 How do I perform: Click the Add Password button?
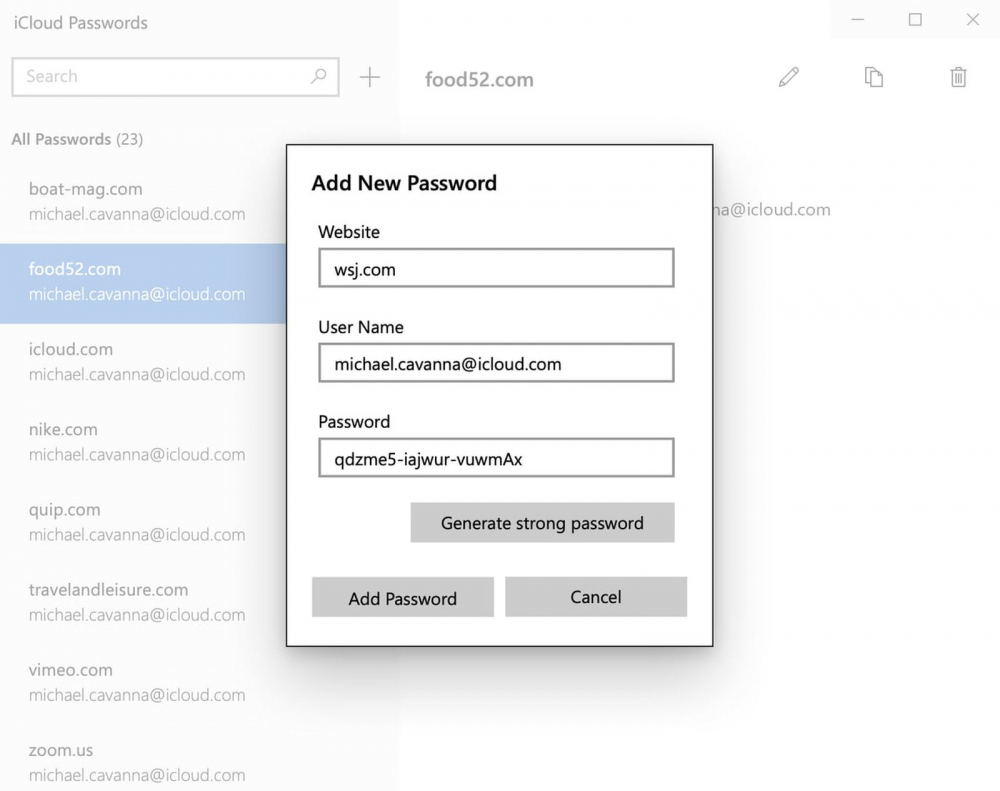[x=403, y=597]
